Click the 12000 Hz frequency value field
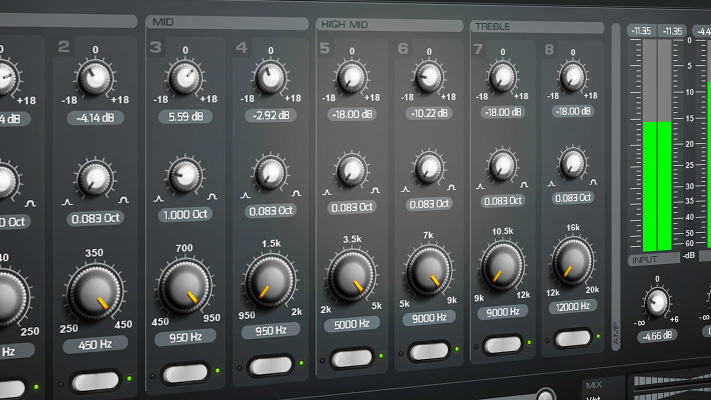The image size is (711, 400). click(572, 307)
